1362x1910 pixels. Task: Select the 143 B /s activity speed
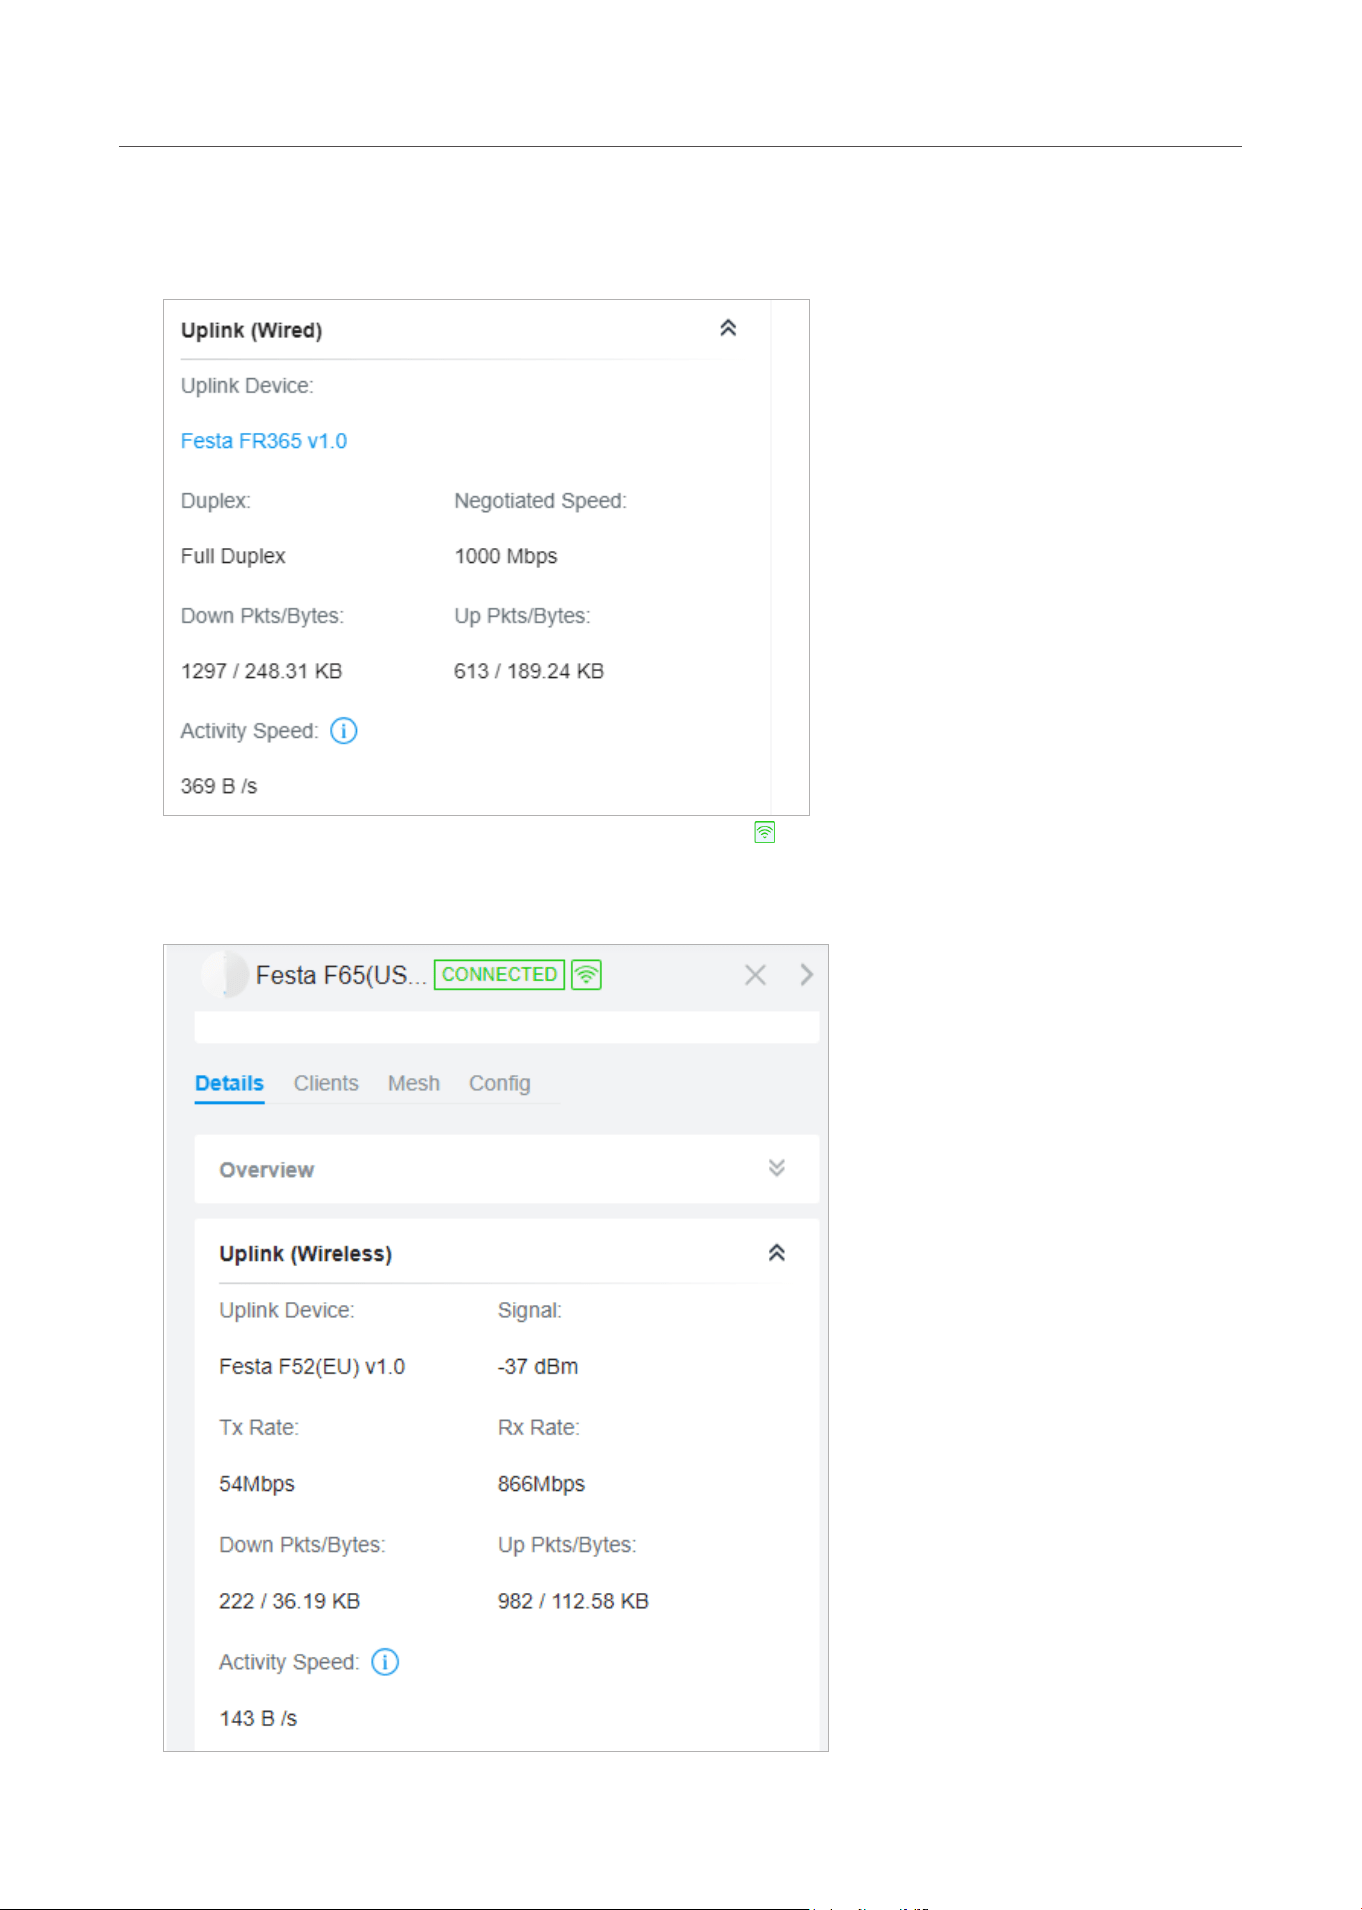tap(258, 1719)
